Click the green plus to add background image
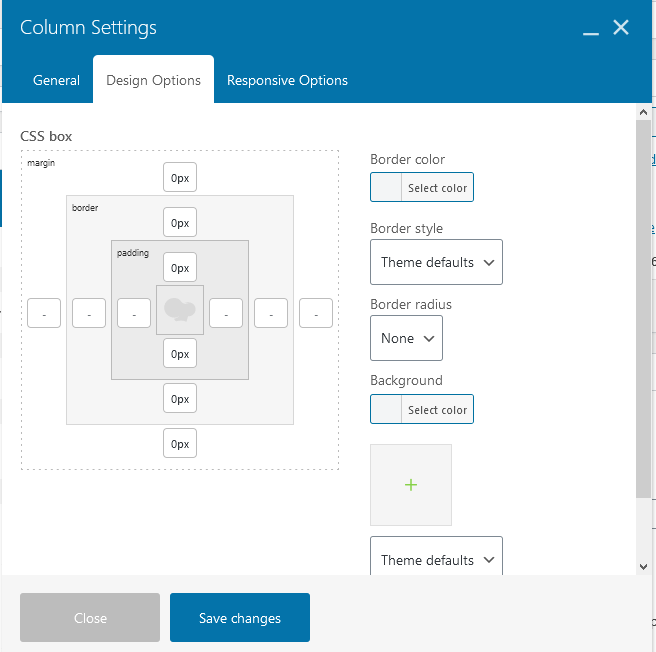Viewport: 656px width, 652px height. pos(410,485)
